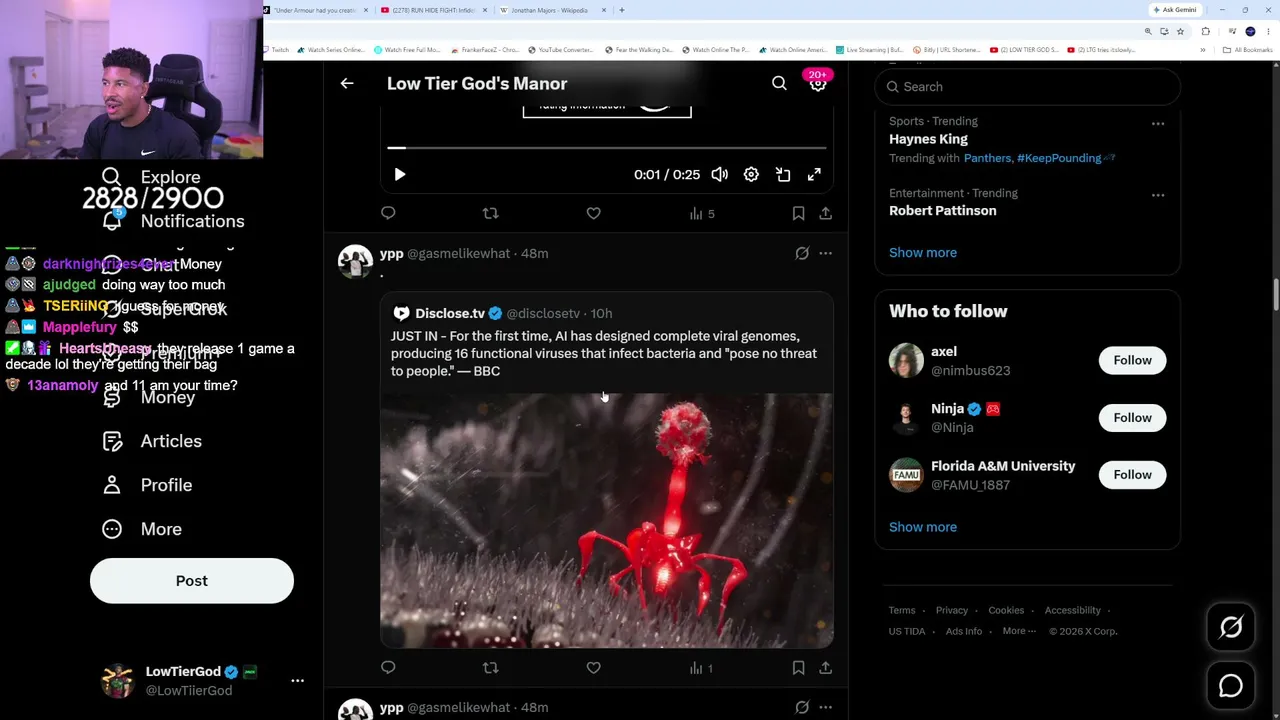The width and height of the screenshot is (1280, 720).
Task: Bookmark this page with the star icon
Action: click(x=1179, y=31)
